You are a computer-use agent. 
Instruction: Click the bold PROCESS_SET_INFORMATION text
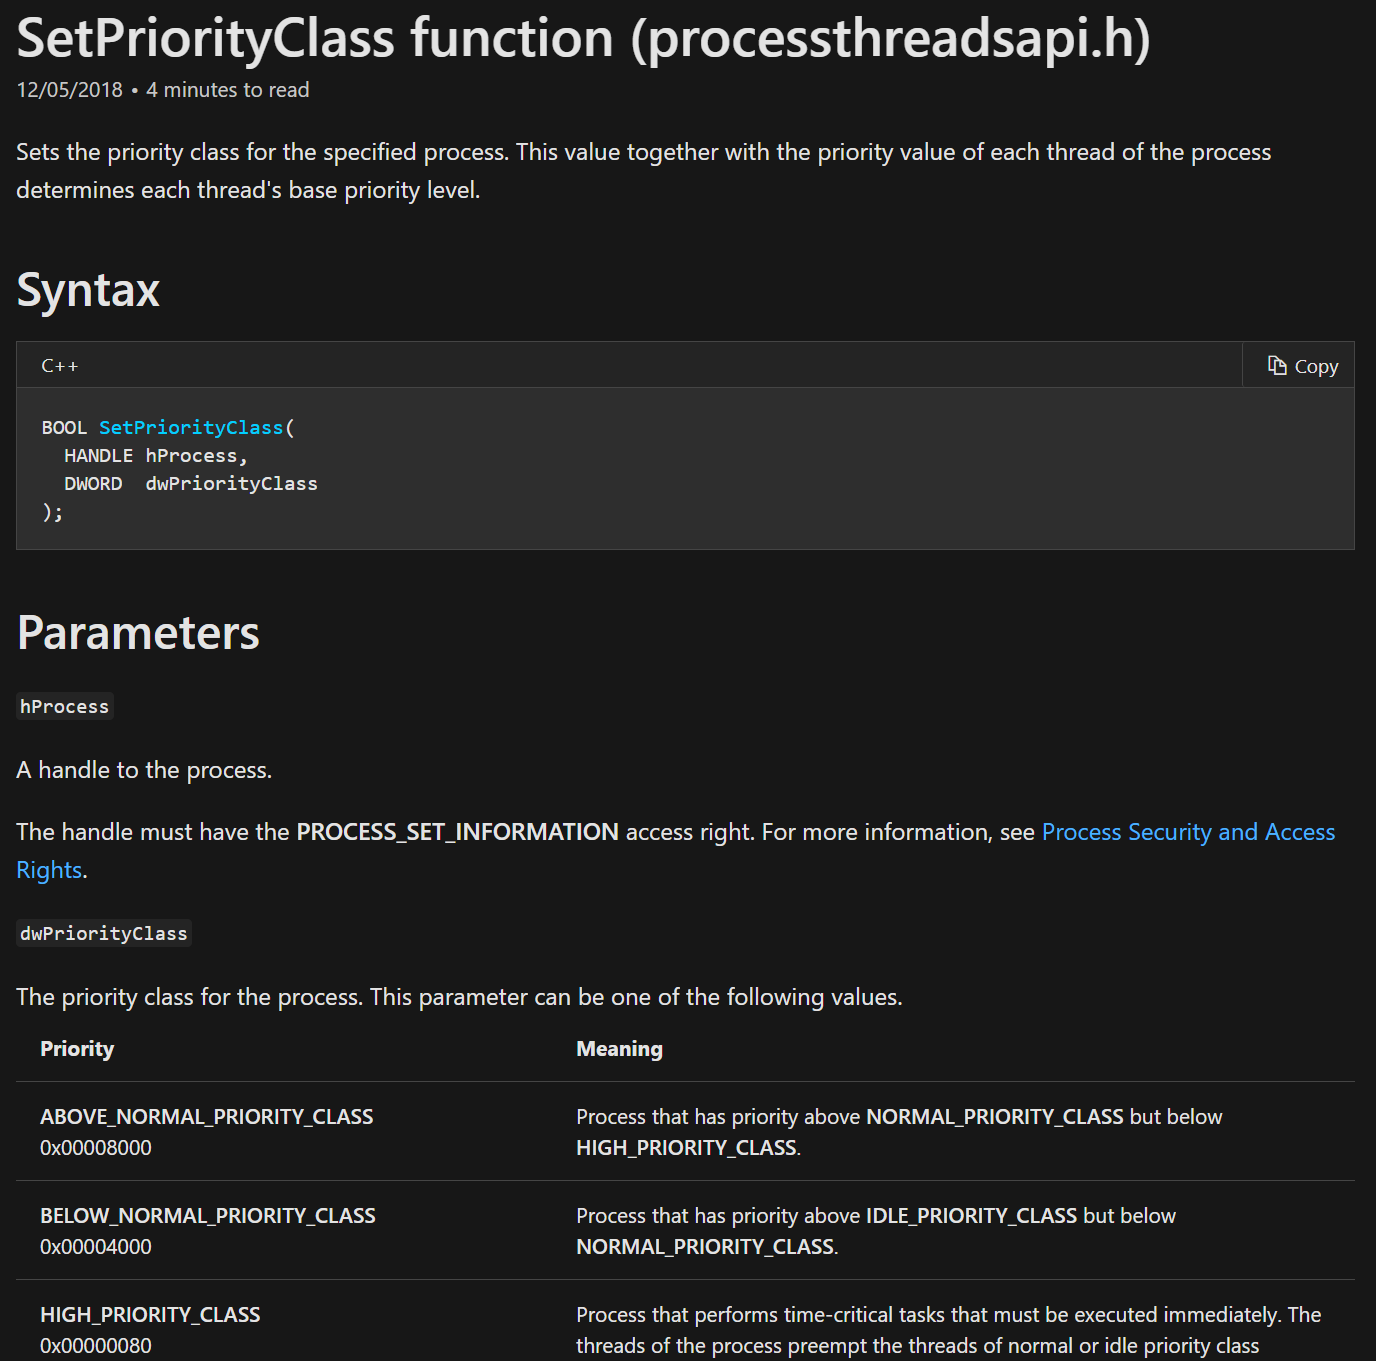457,832
